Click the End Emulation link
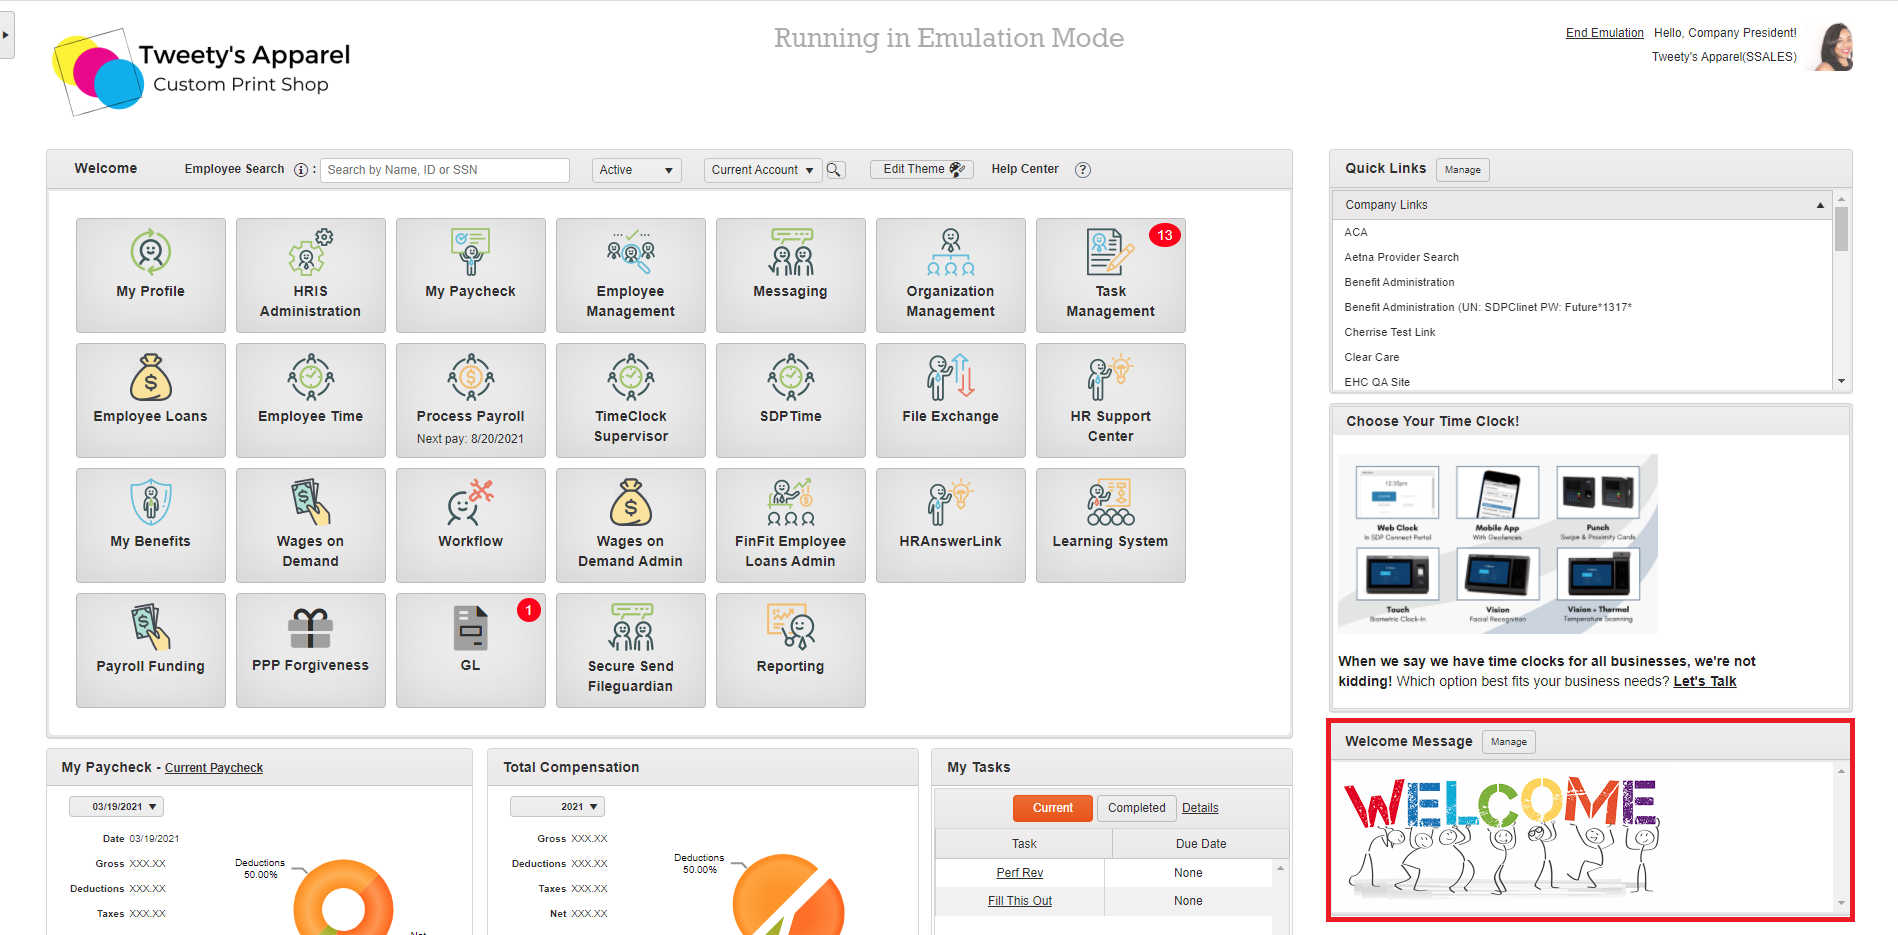The image size is (1898, 935). point(1604,33)
